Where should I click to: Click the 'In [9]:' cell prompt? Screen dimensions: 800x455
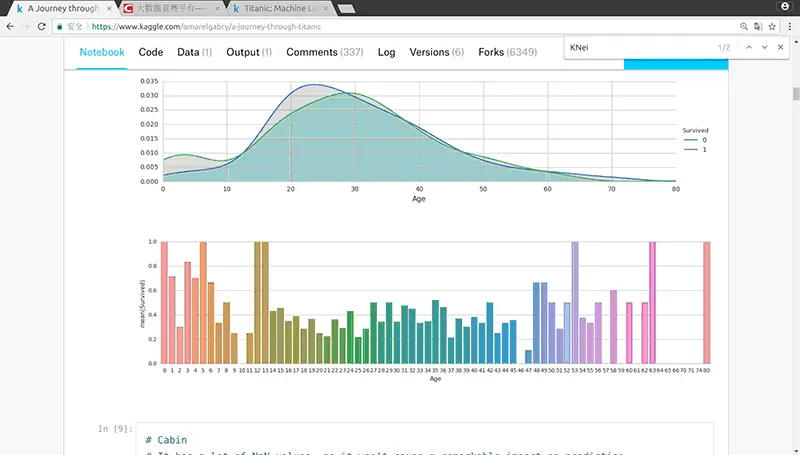[x=115, y=428]
